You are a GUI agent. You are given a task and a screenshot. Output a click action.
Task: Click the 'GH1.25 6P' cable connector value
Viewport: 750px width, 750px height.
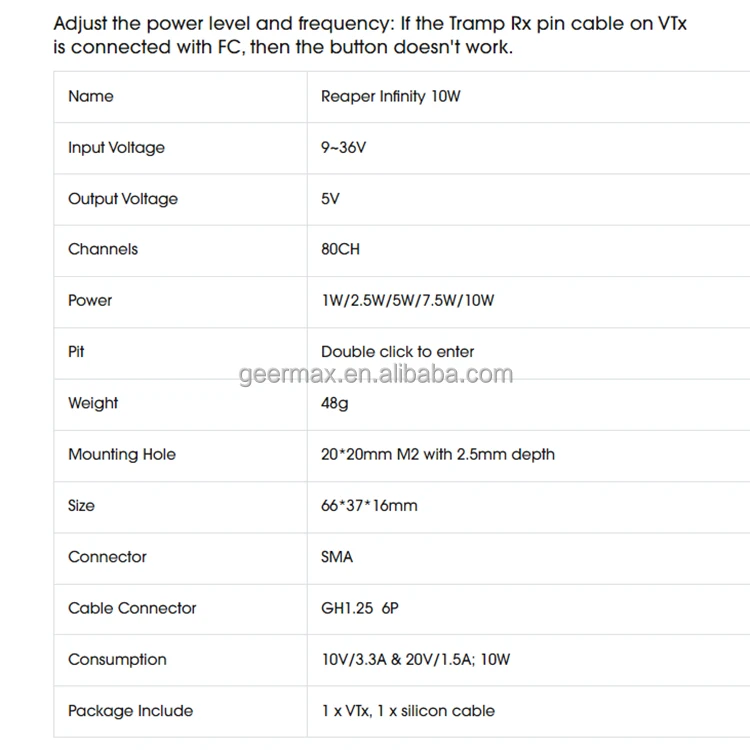tap(360, 608)
